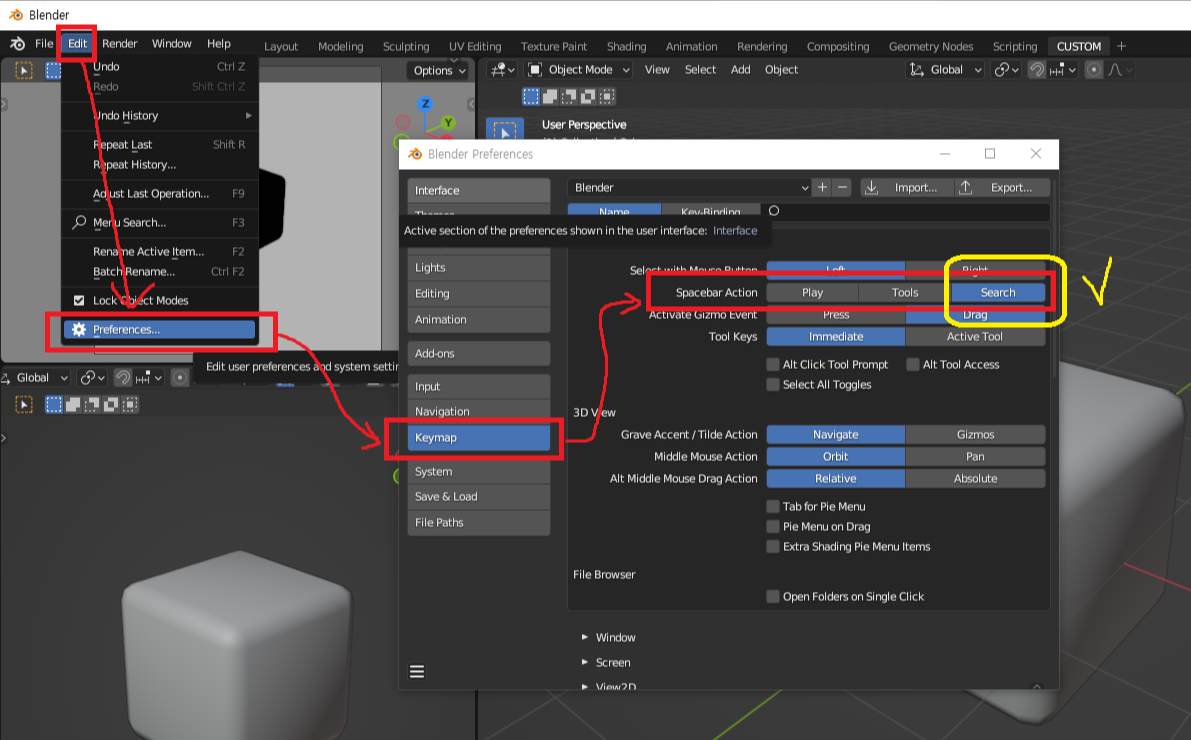
Task: Enable Pie Menu on Drag checkbox
Action: (772, 527)
